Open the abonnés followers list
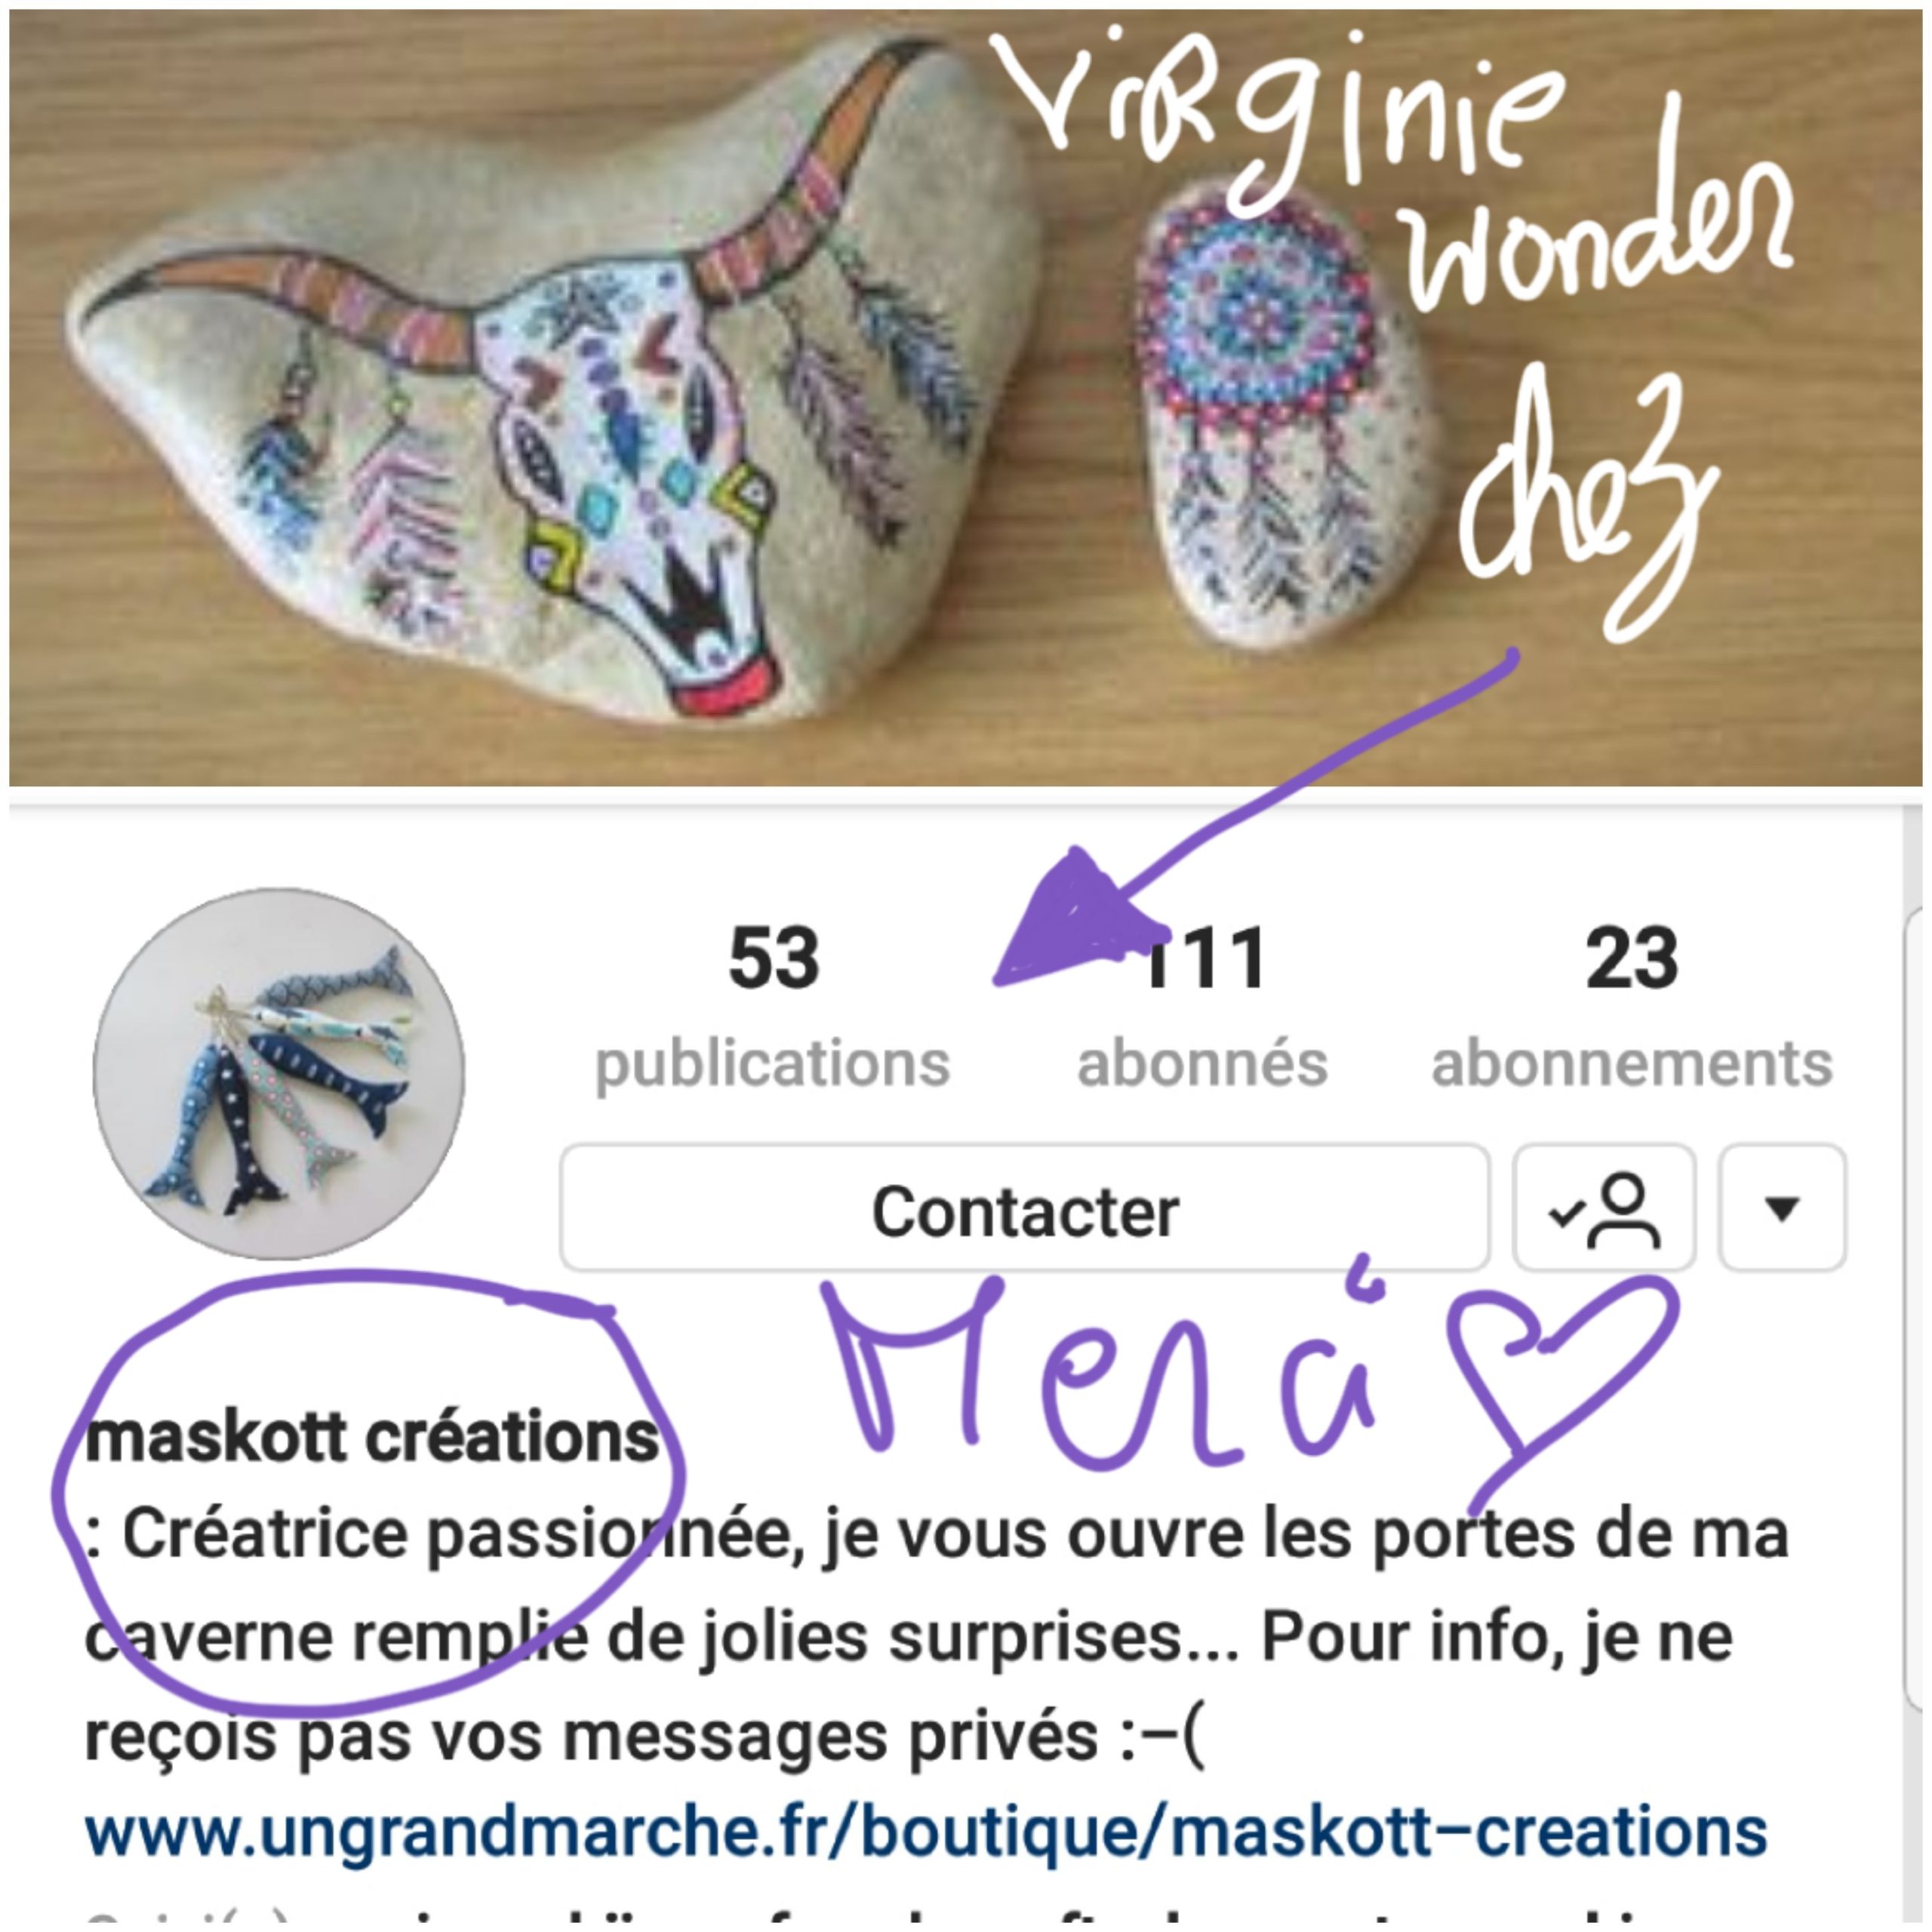Image resolution: width=1932 pixels, height=1932 pixels. 1202,1006
